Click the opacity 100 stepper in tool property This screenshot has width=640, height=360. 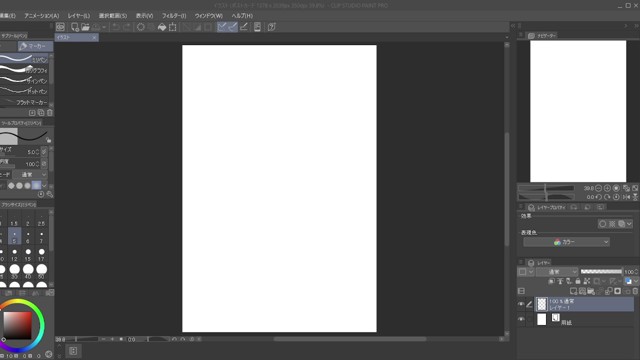click(38, 164)
